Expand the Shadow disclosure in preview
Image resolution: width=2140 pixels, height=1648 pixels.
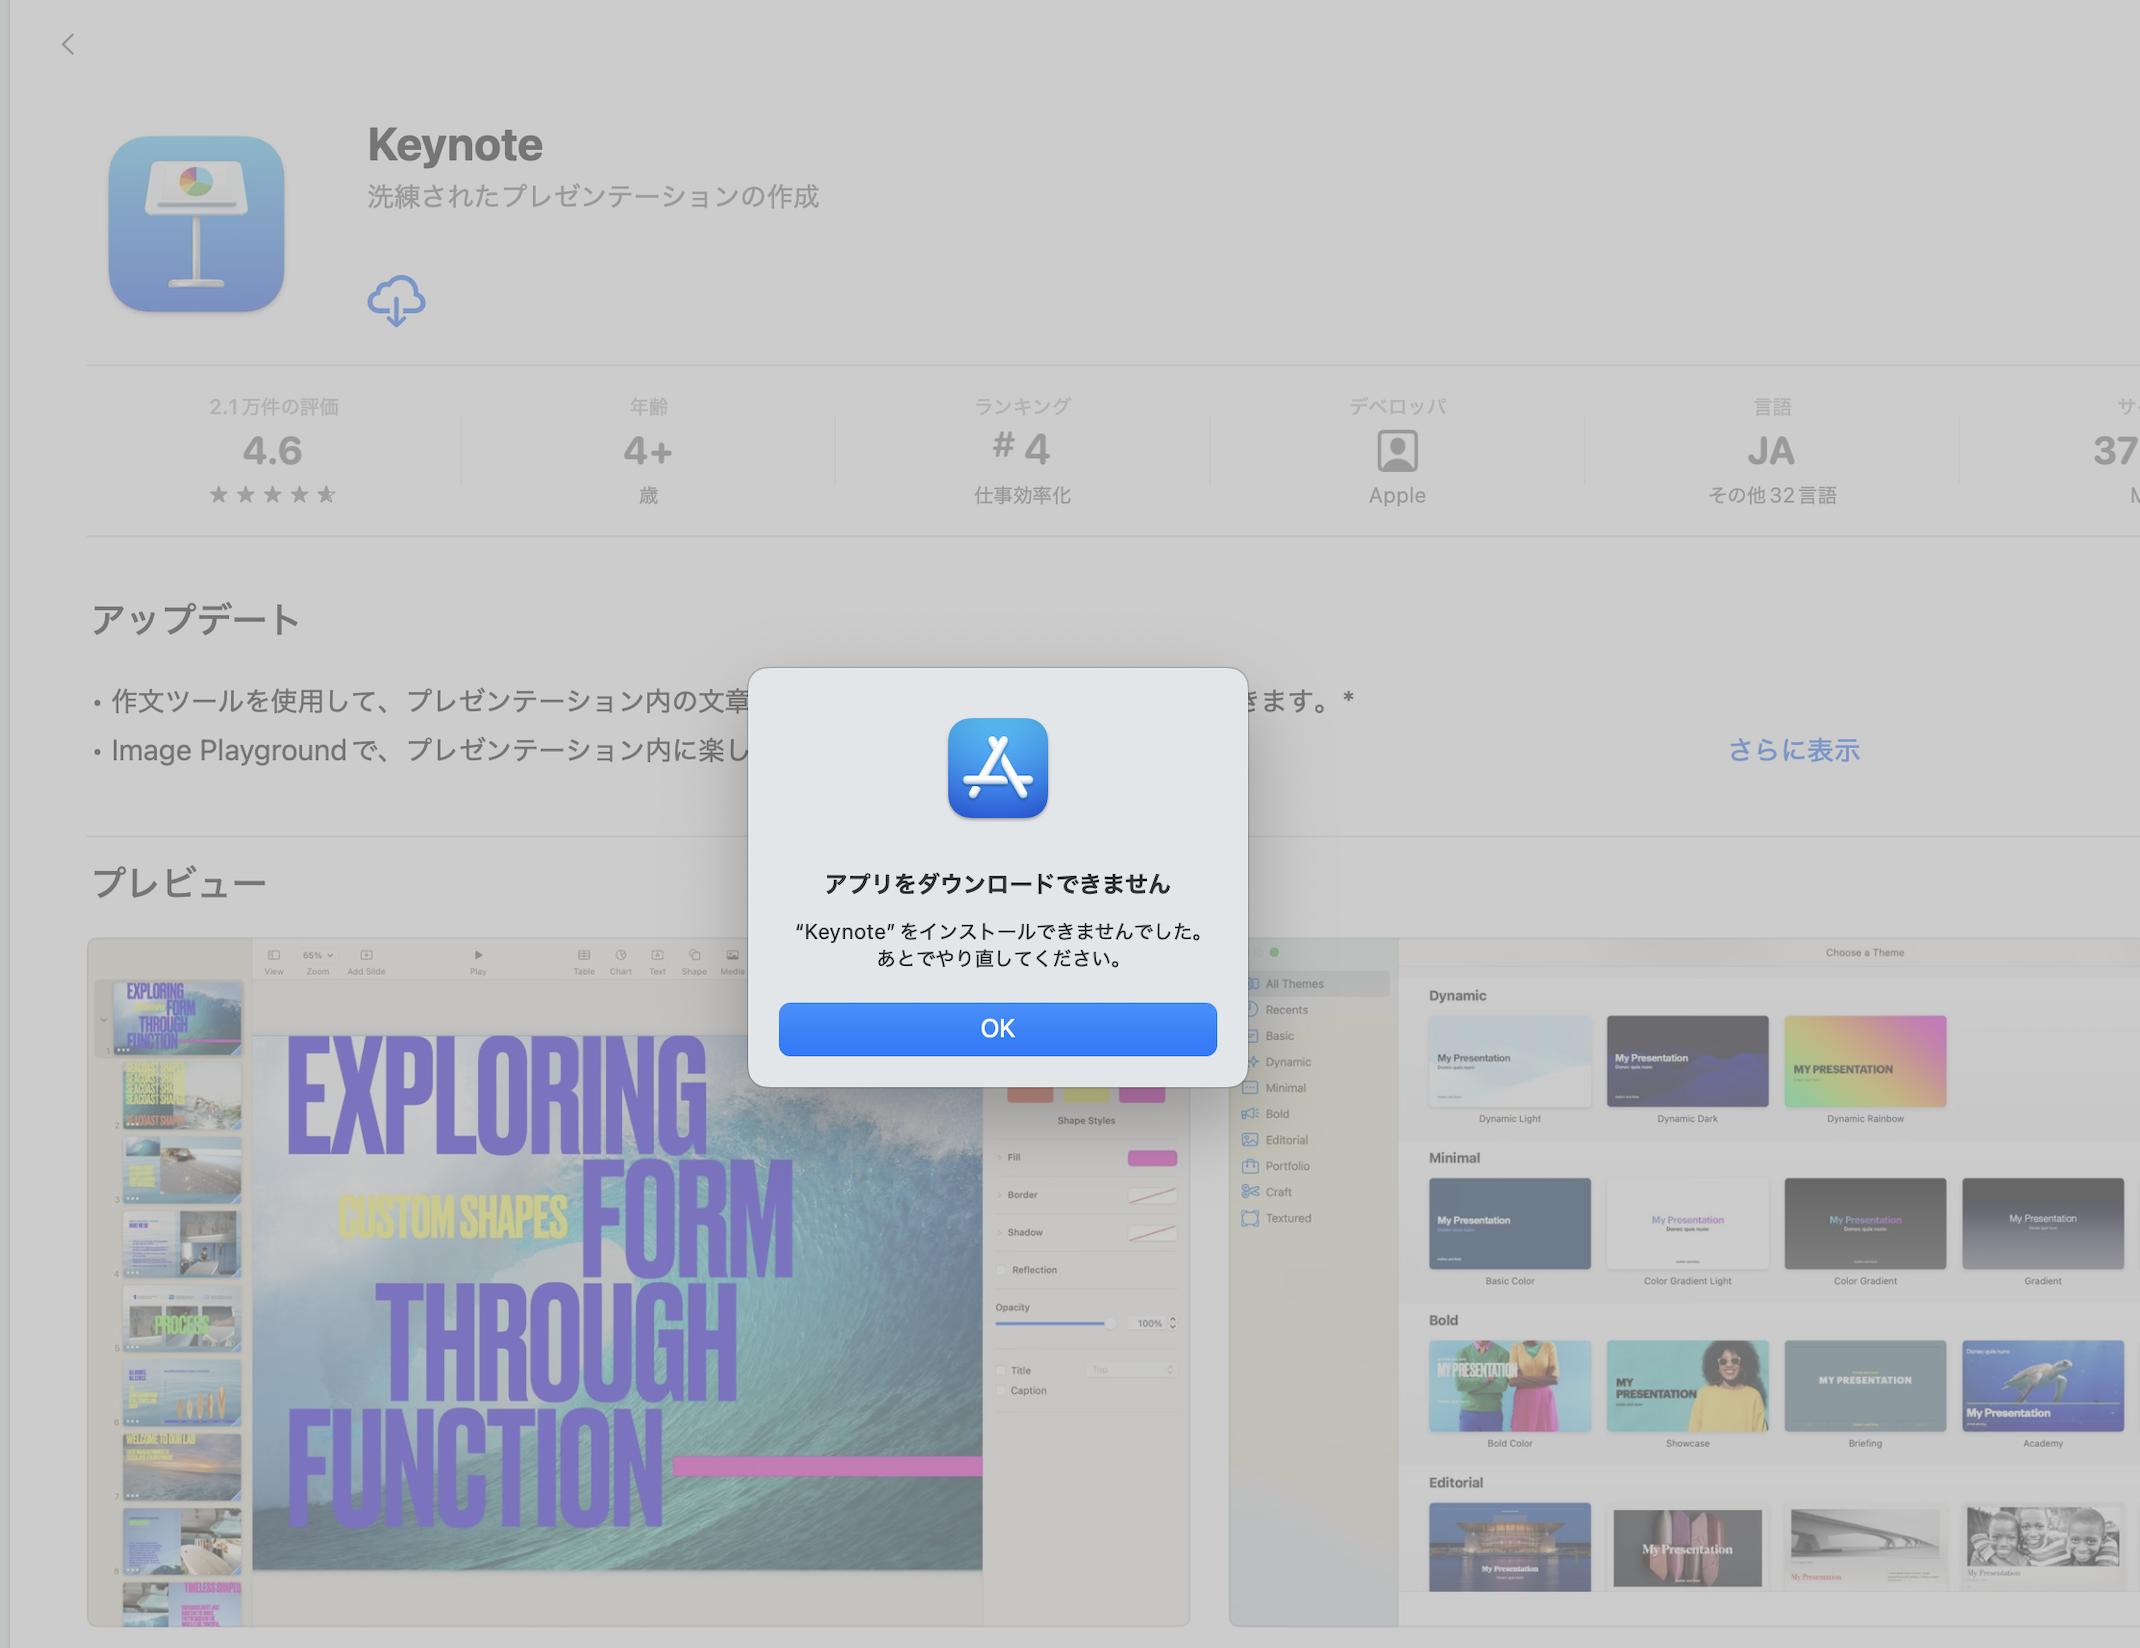tap(999, 1233)
